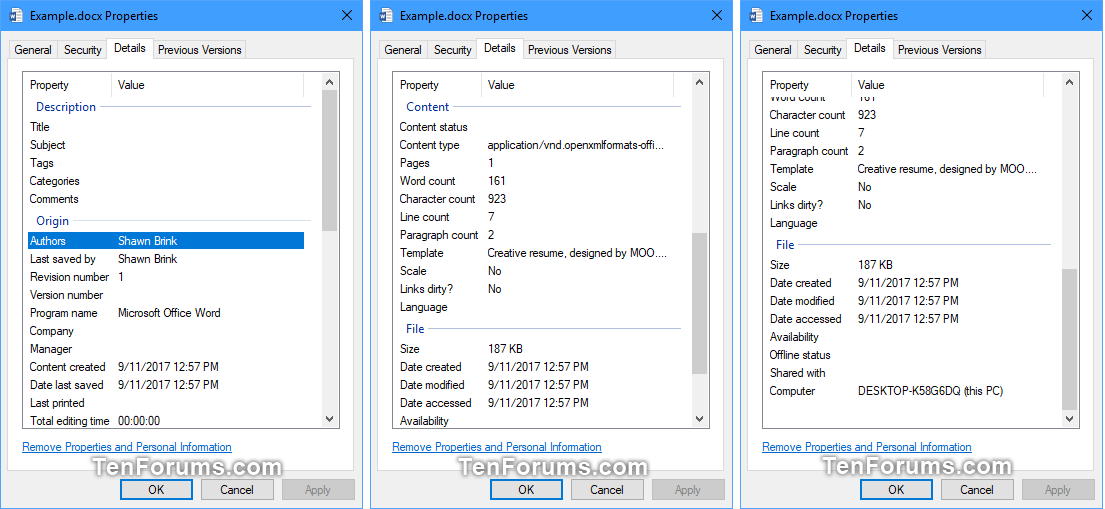Click the Tags property row
Screen dimensions: 1105x509
166,163
